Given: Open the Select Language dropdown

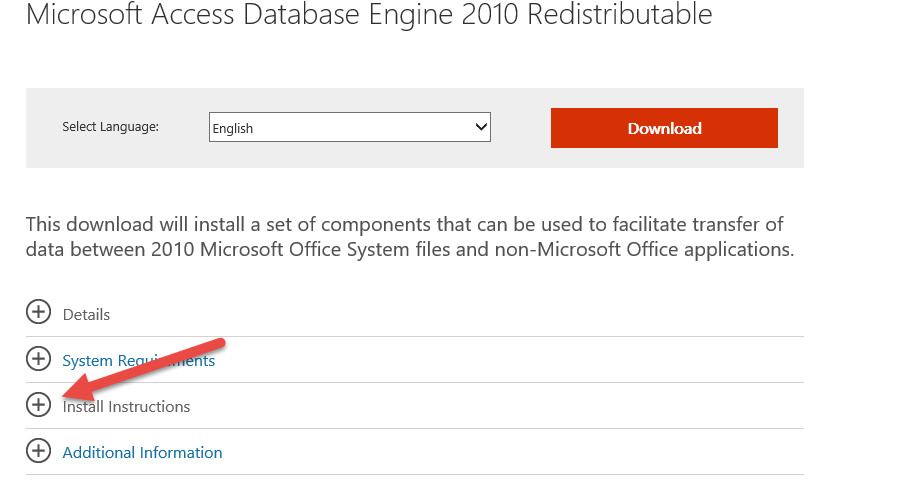Looking at the screenshot, I should click(x=350, y=127).
